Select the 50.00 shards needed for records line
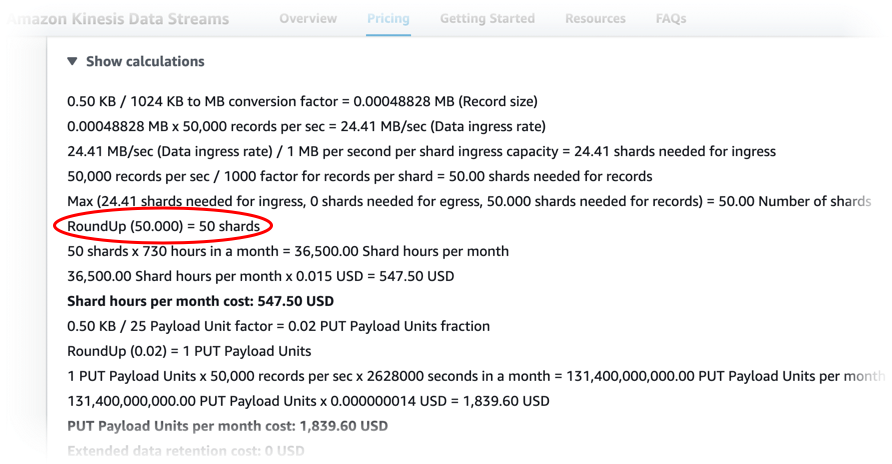This screenshot has width=892, height=464. 360,176
